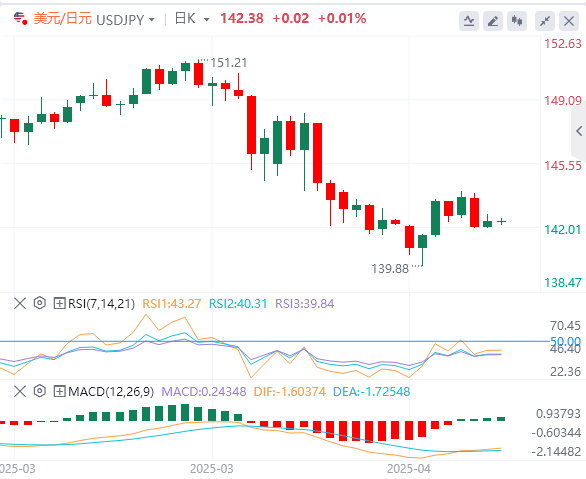The width and height of the screenshot is (586, 479).
Task: Open RSI indicator settings gear
Action: click(x=40, y=303)
